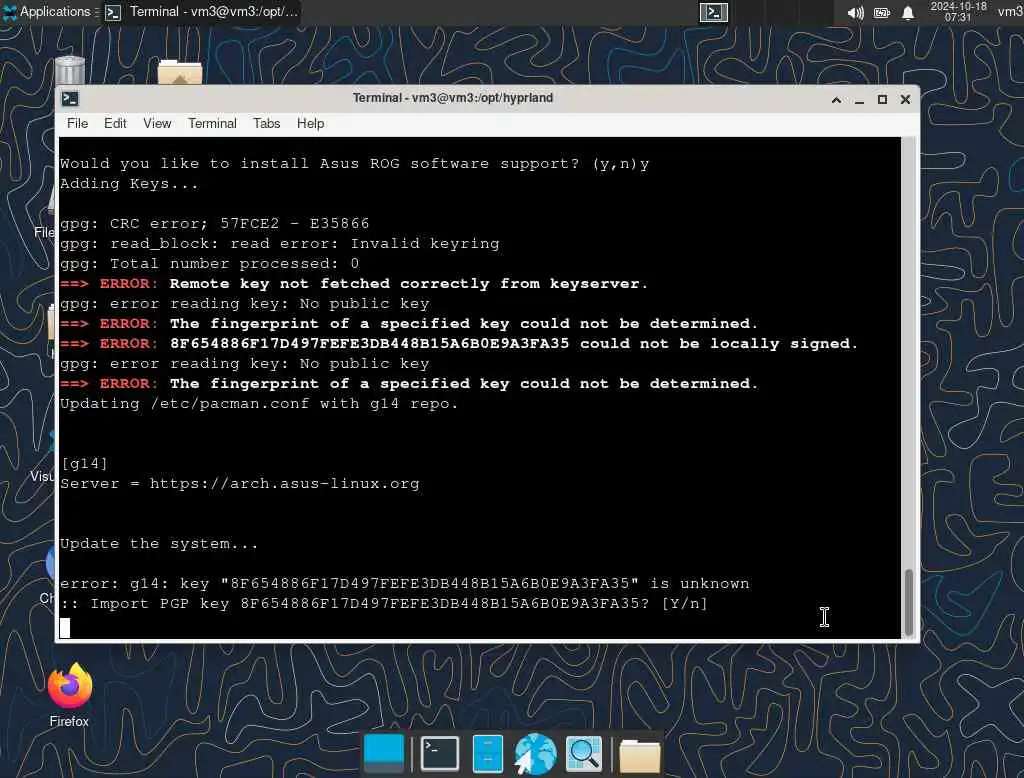This screenshot has width=1024, height=778.
Task: Minimize the terminal window
Action: [x=859, y=99]
